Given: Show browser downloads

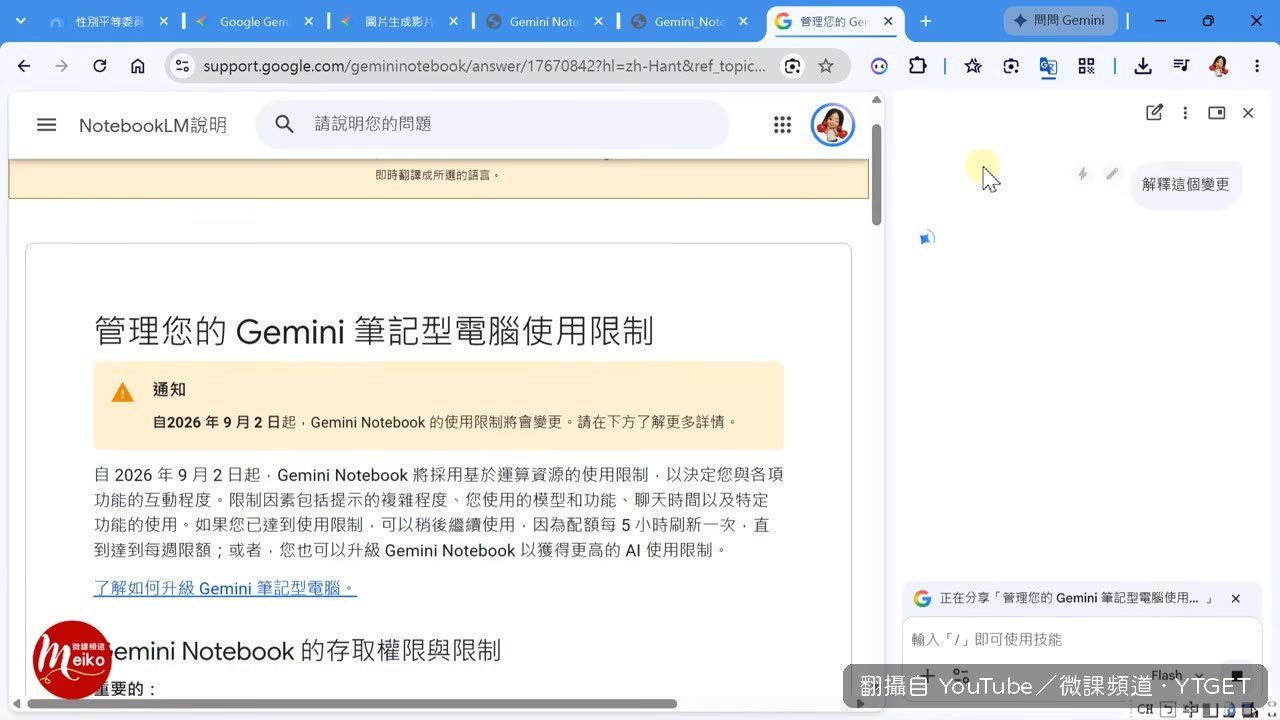Looking at the screenshot, I should (x=1143, y=66).
